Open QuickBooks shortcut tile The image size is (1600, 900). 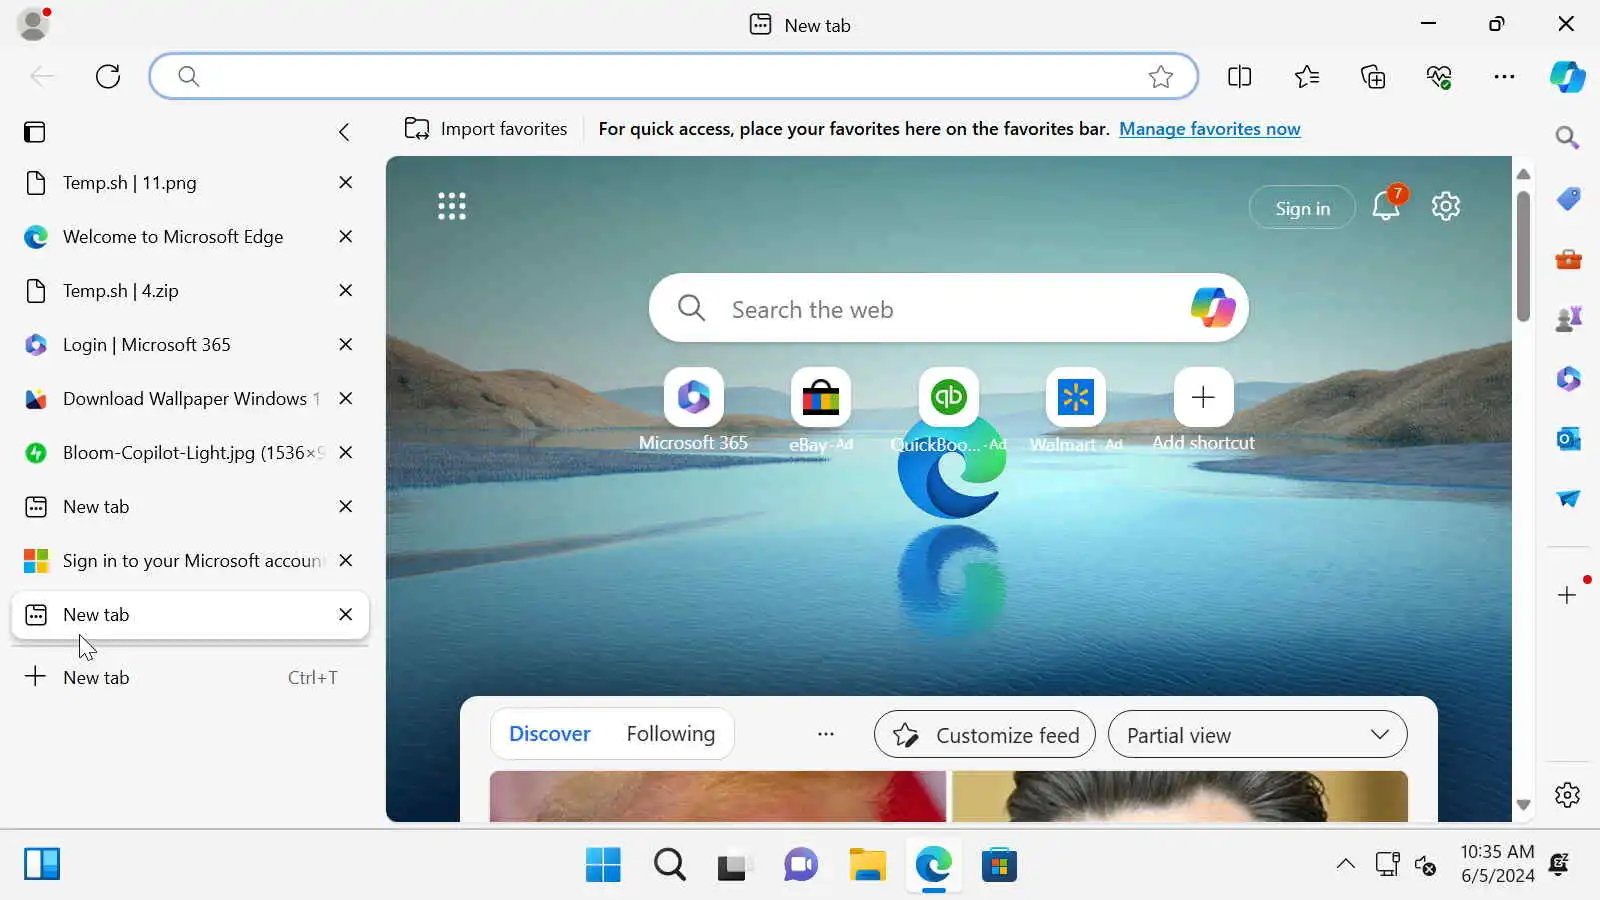coord(948,410)
